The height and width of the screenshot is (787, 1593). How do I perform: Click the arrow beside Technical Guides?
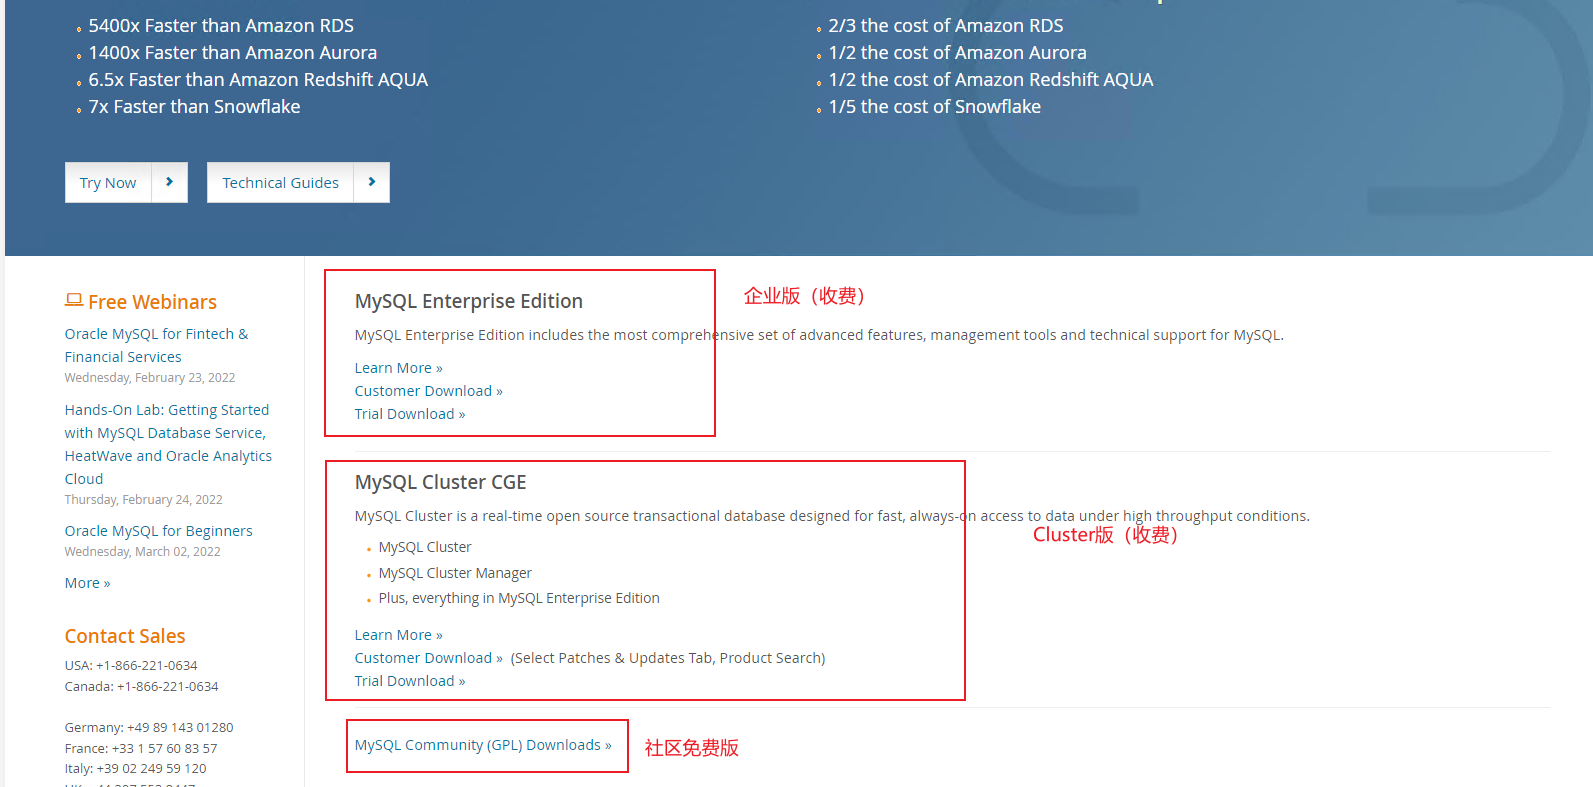click(372, 182)
